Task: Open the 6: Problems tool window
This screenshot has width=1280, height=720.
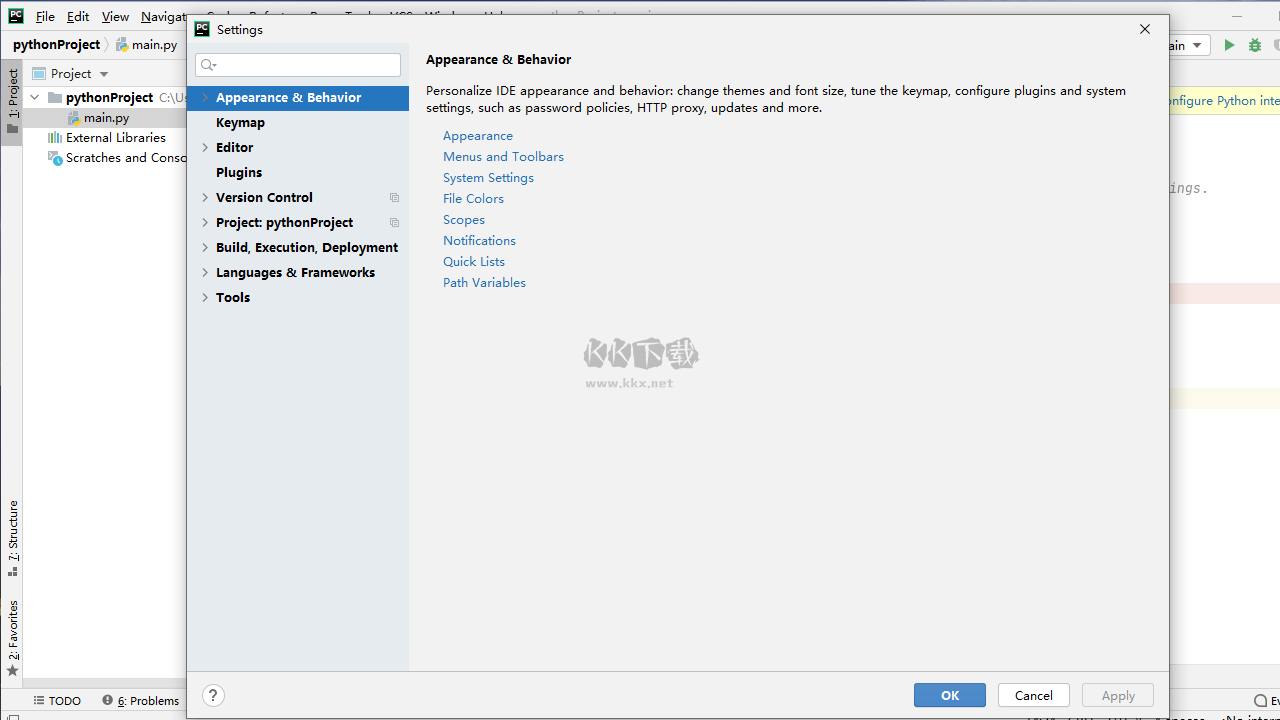Action: (140, 701)
